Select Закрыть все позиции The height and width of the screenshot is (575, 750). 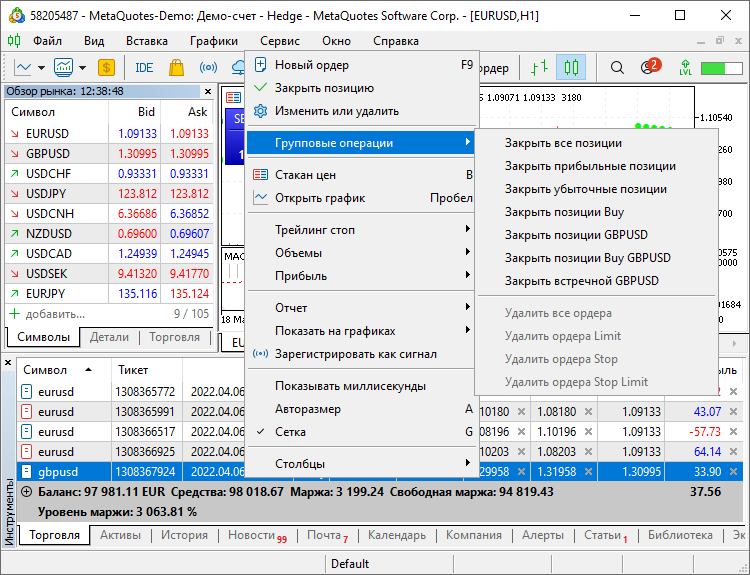point(596,143)
